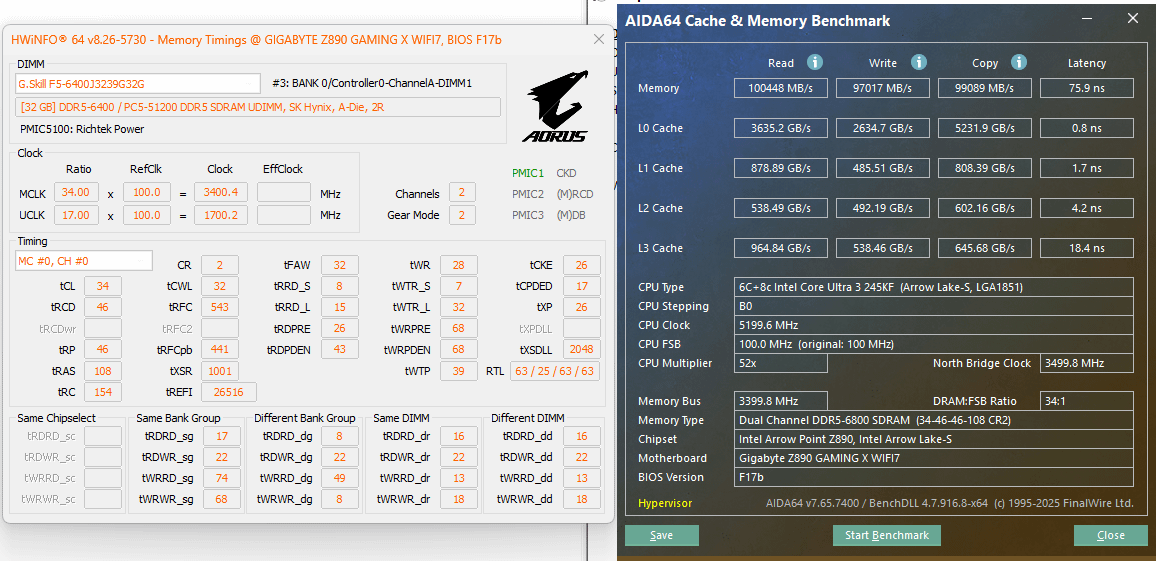
Task: Click the North Bridge Clock 3499.8 MHz field
Action: [1086, 363]
